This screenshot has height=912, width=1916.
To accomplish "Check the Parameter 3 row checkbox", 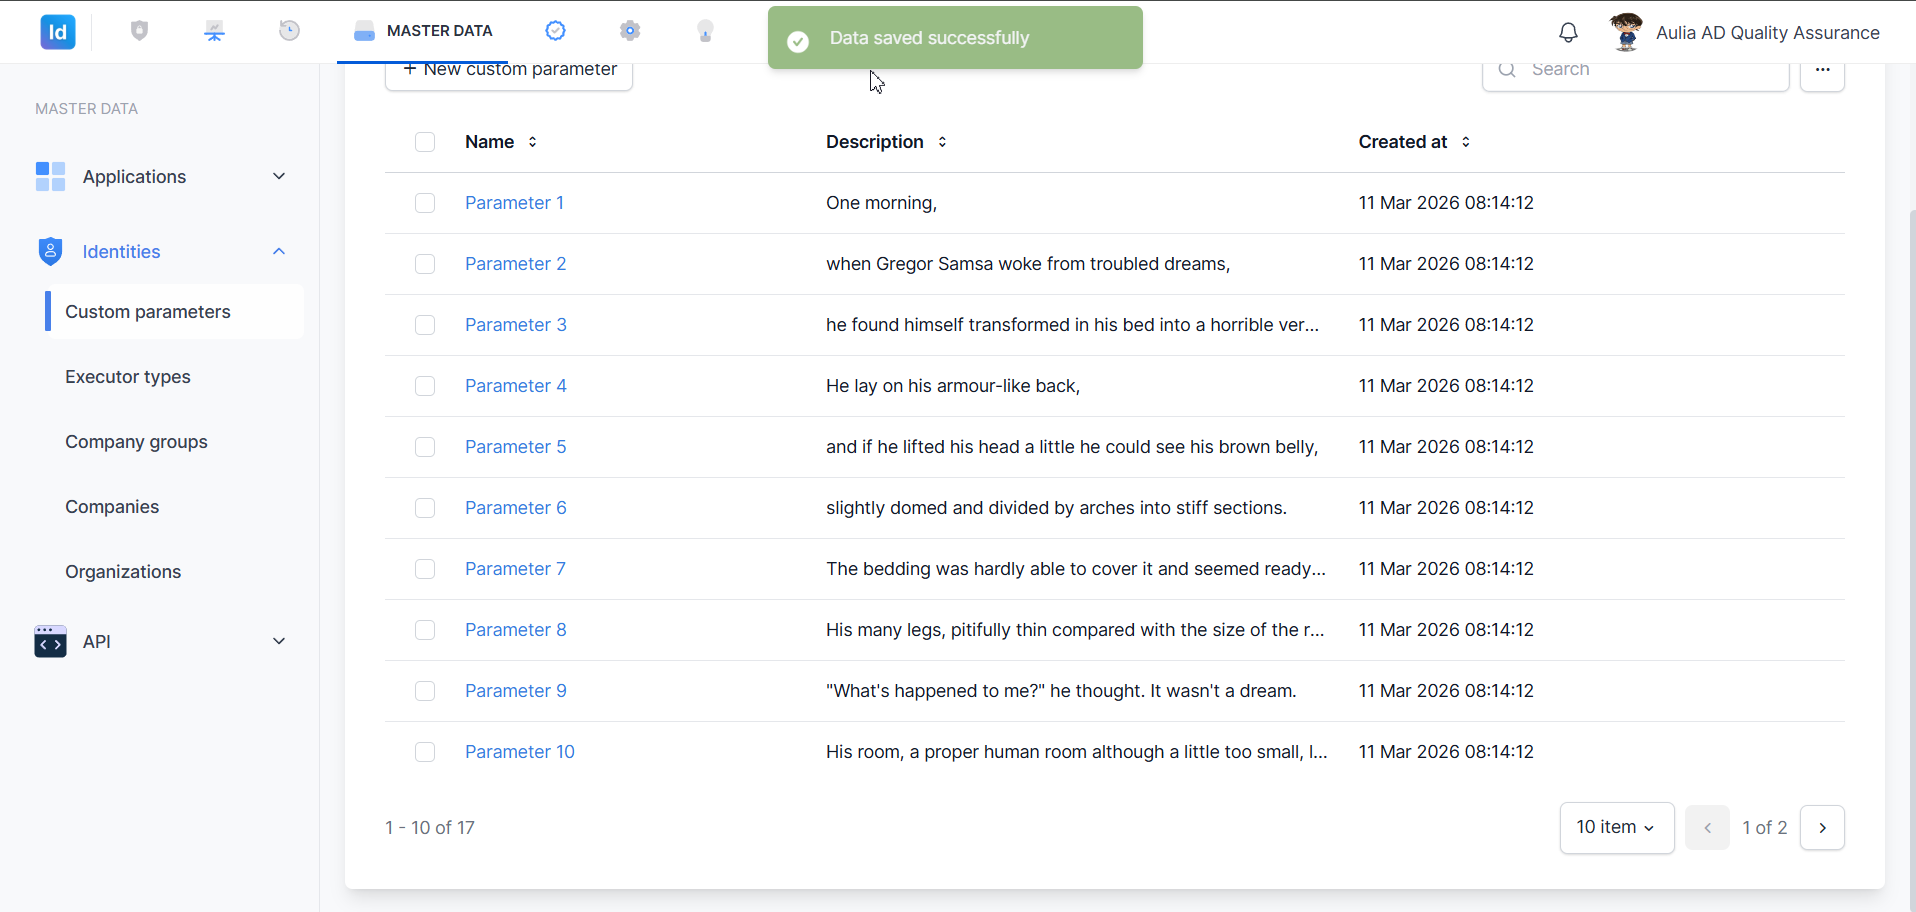I will pos(425,325).
